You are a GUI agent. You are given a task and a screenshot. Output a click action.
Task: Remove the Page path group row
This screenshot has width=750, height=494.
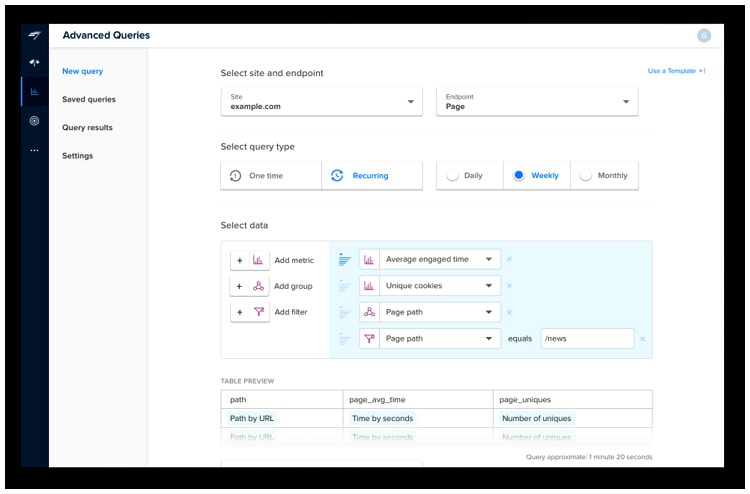coord(509,312)
